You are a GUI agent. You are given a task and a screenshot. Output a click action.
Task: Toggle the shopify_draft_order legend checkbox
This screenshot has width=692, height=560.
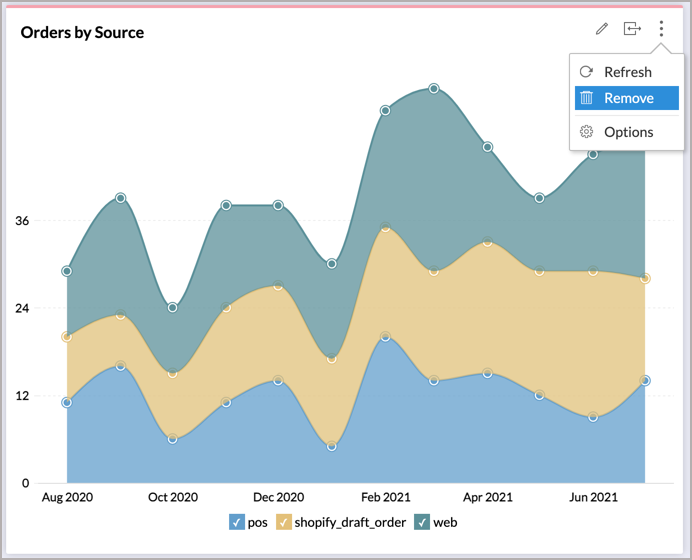[283, 522]
